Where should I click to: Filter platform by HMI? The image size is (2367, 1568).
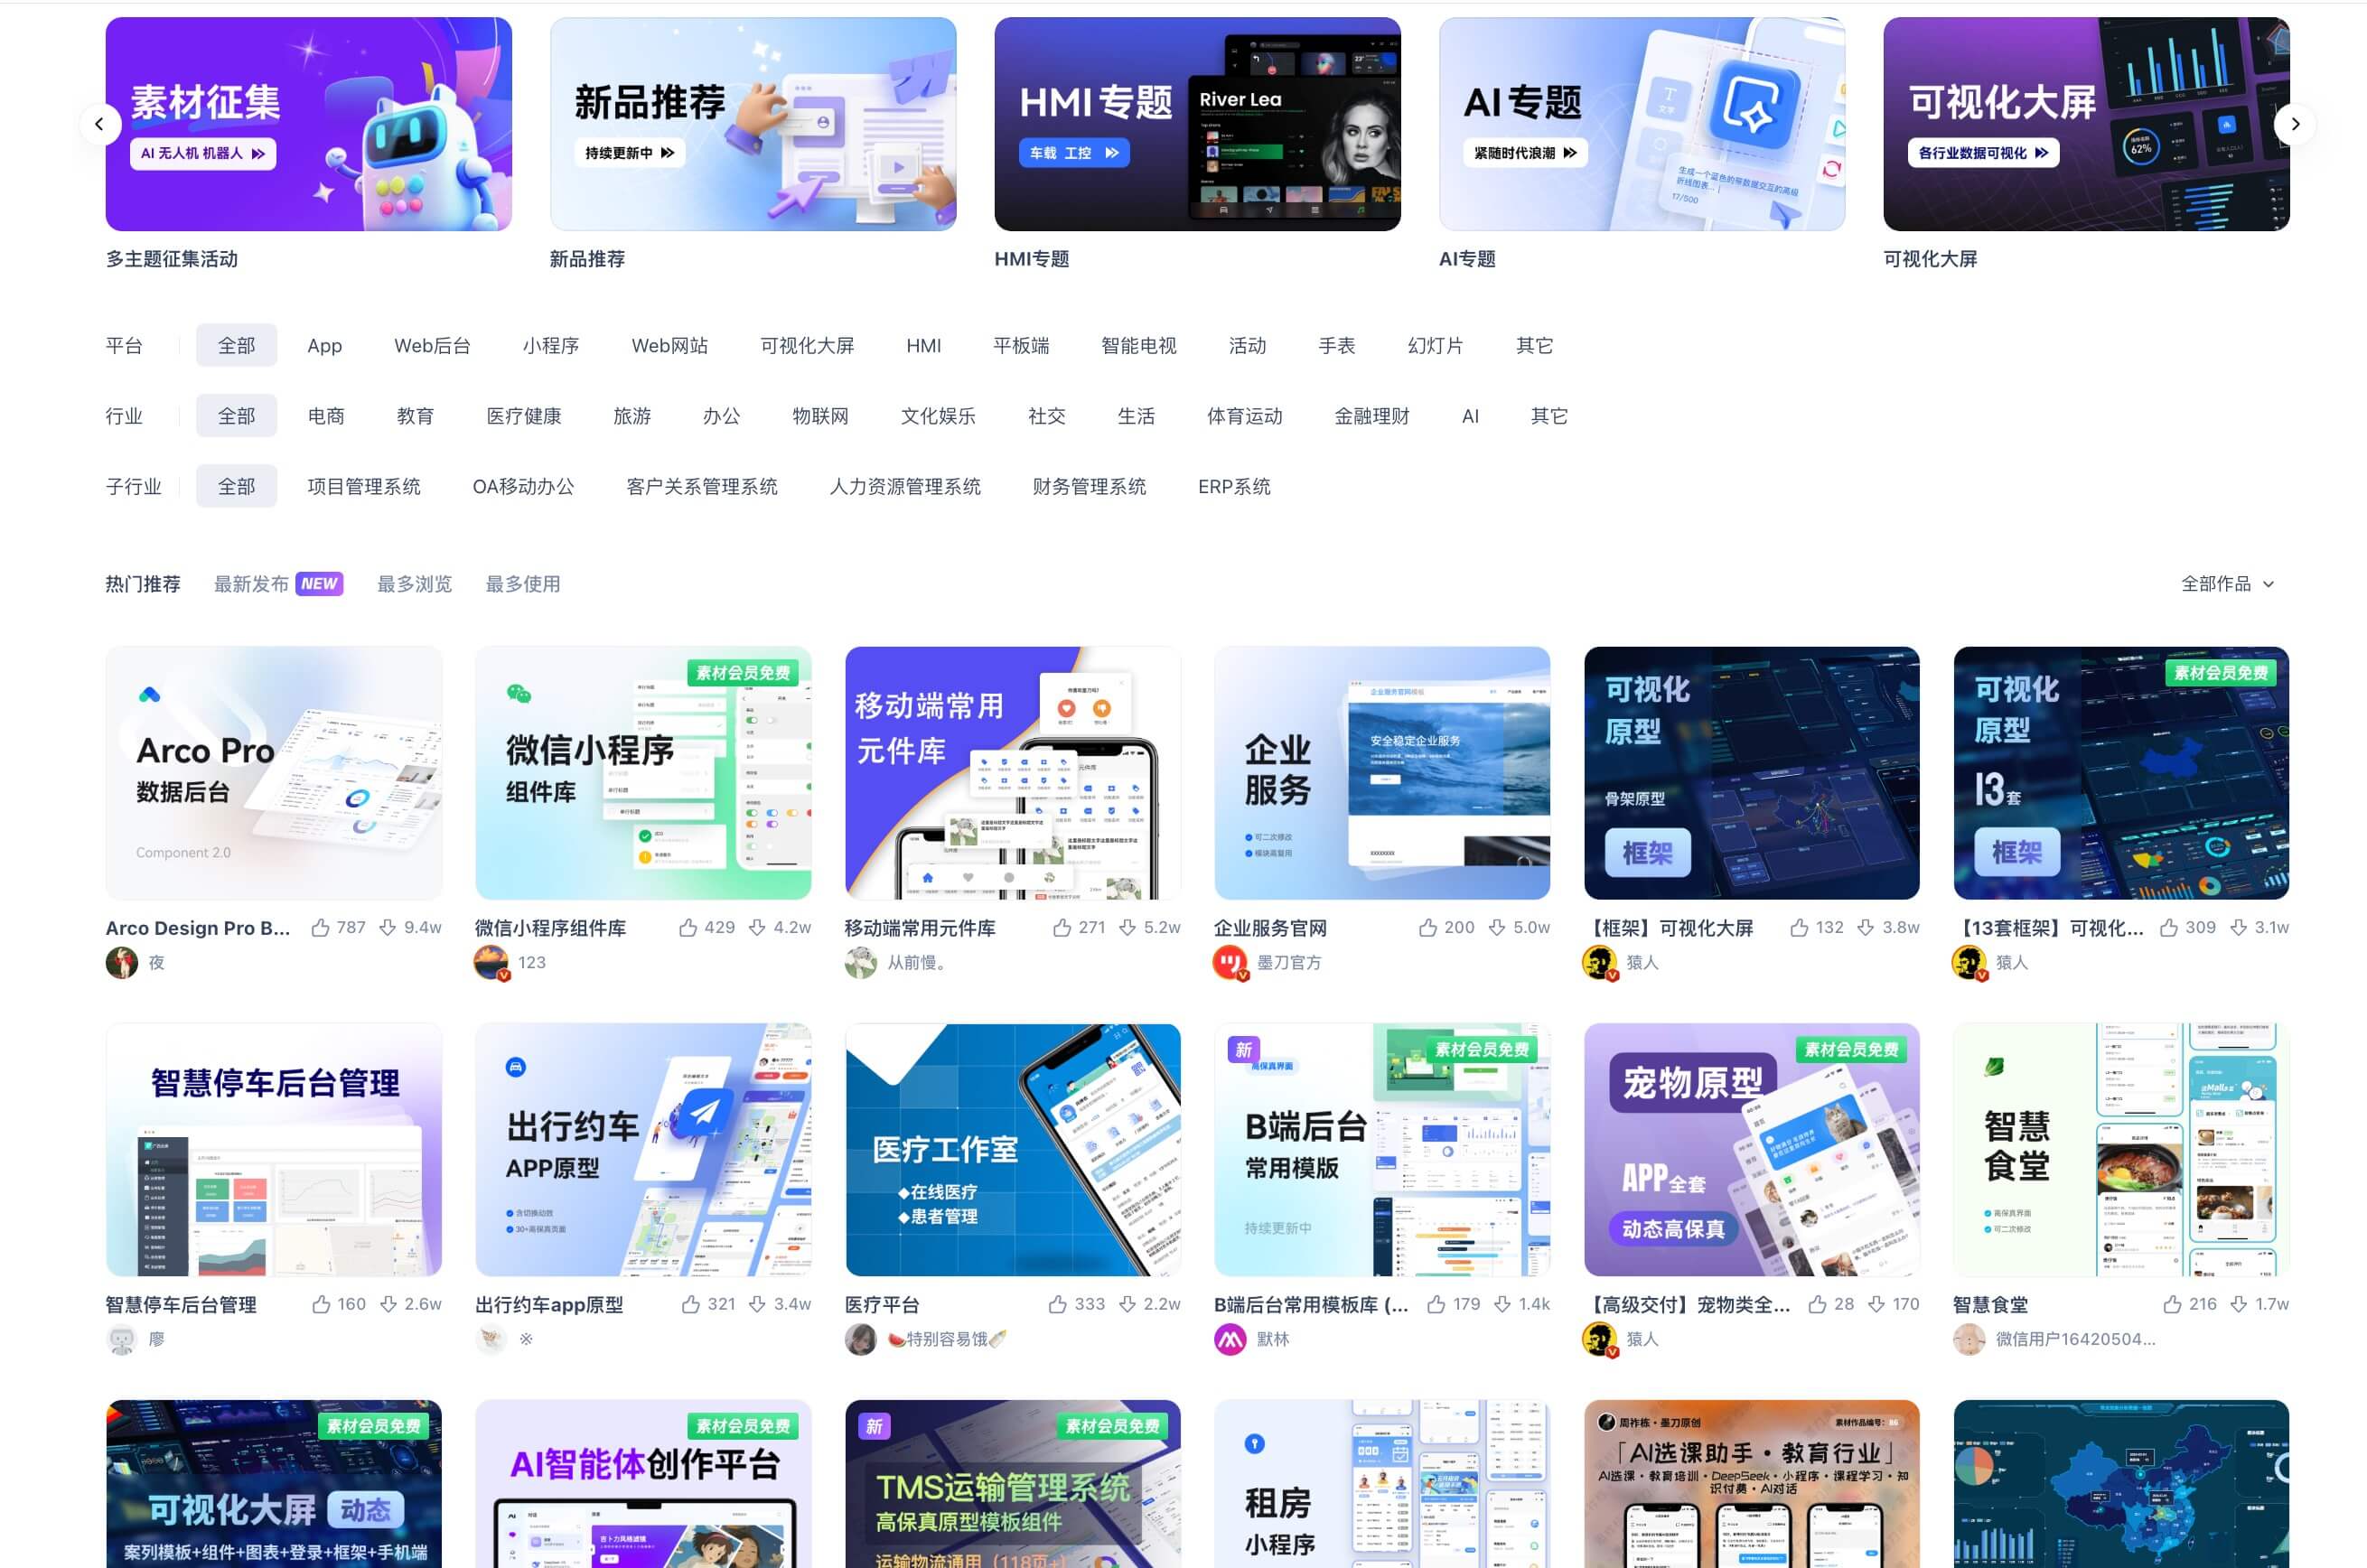(x=924, y=346)
